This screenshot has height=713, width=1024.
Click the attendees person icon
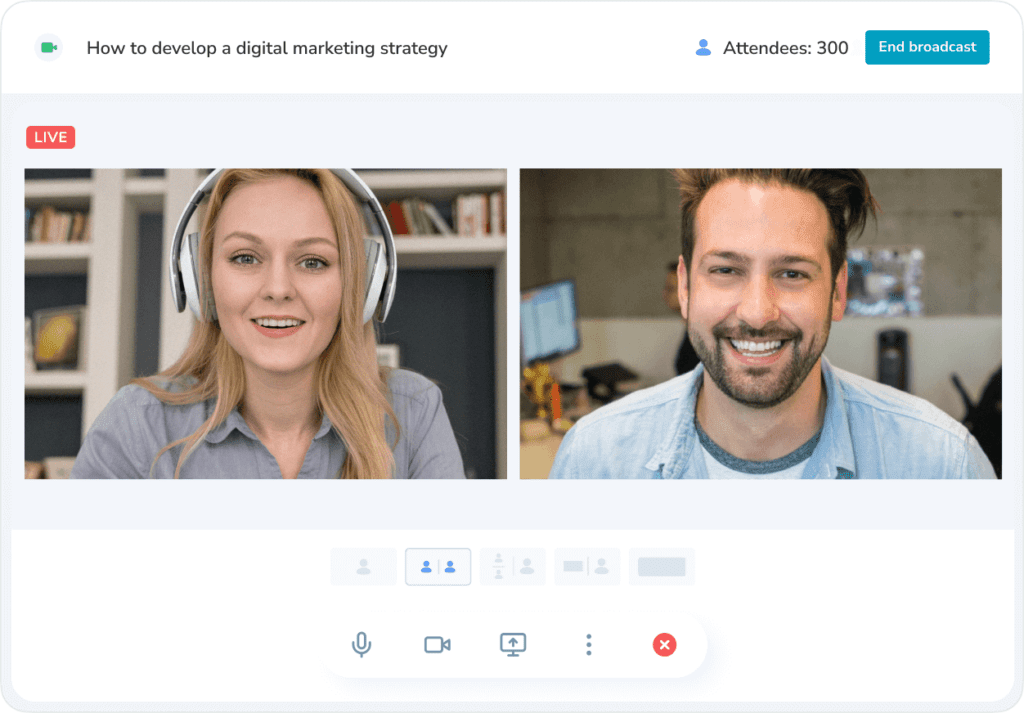click(703, 48)
